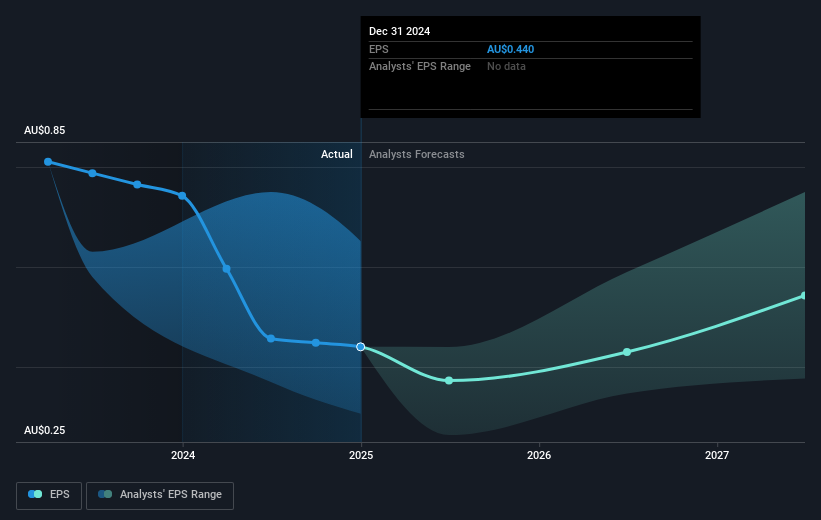Image resolution: width=821 pixels, height=520 pixels.
Task: Click the Dec 31 2024 tooltip date header
Action: pos(400,31)
